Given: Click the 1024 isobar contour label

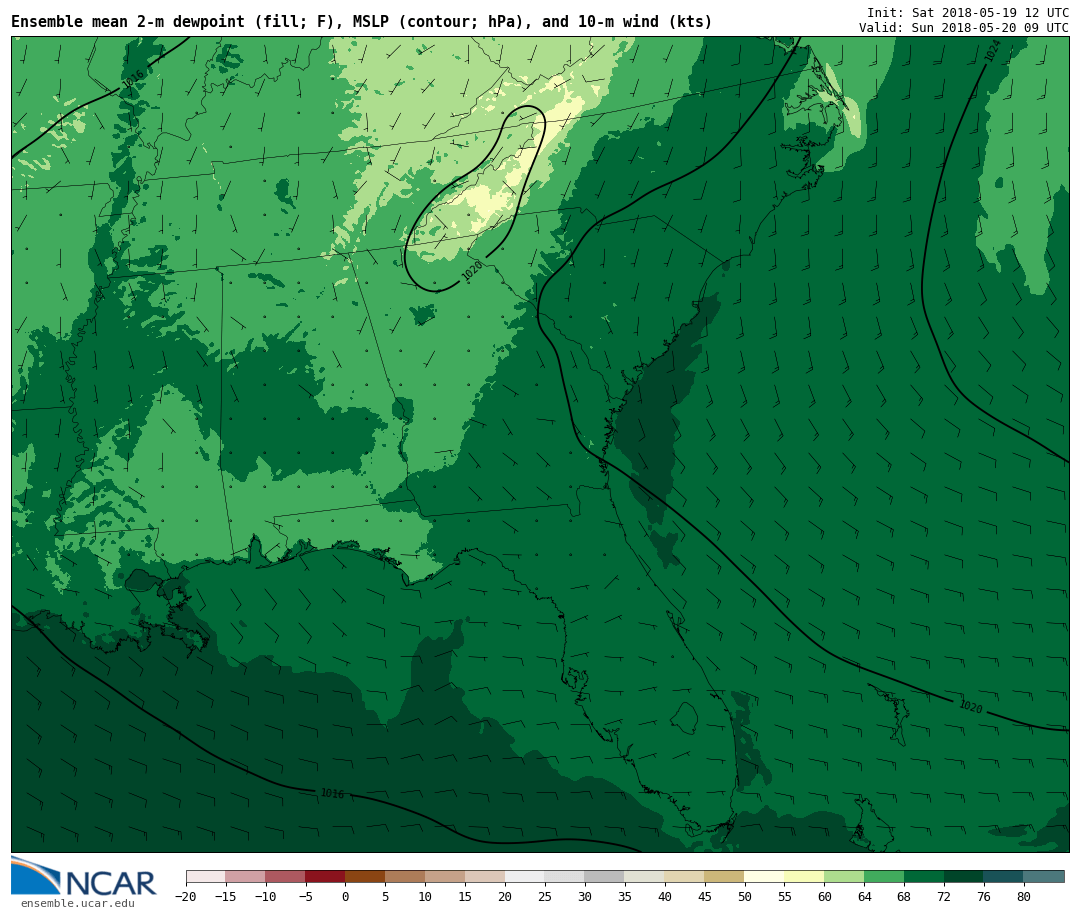Looking at the screenshot, I should [992, 51].
